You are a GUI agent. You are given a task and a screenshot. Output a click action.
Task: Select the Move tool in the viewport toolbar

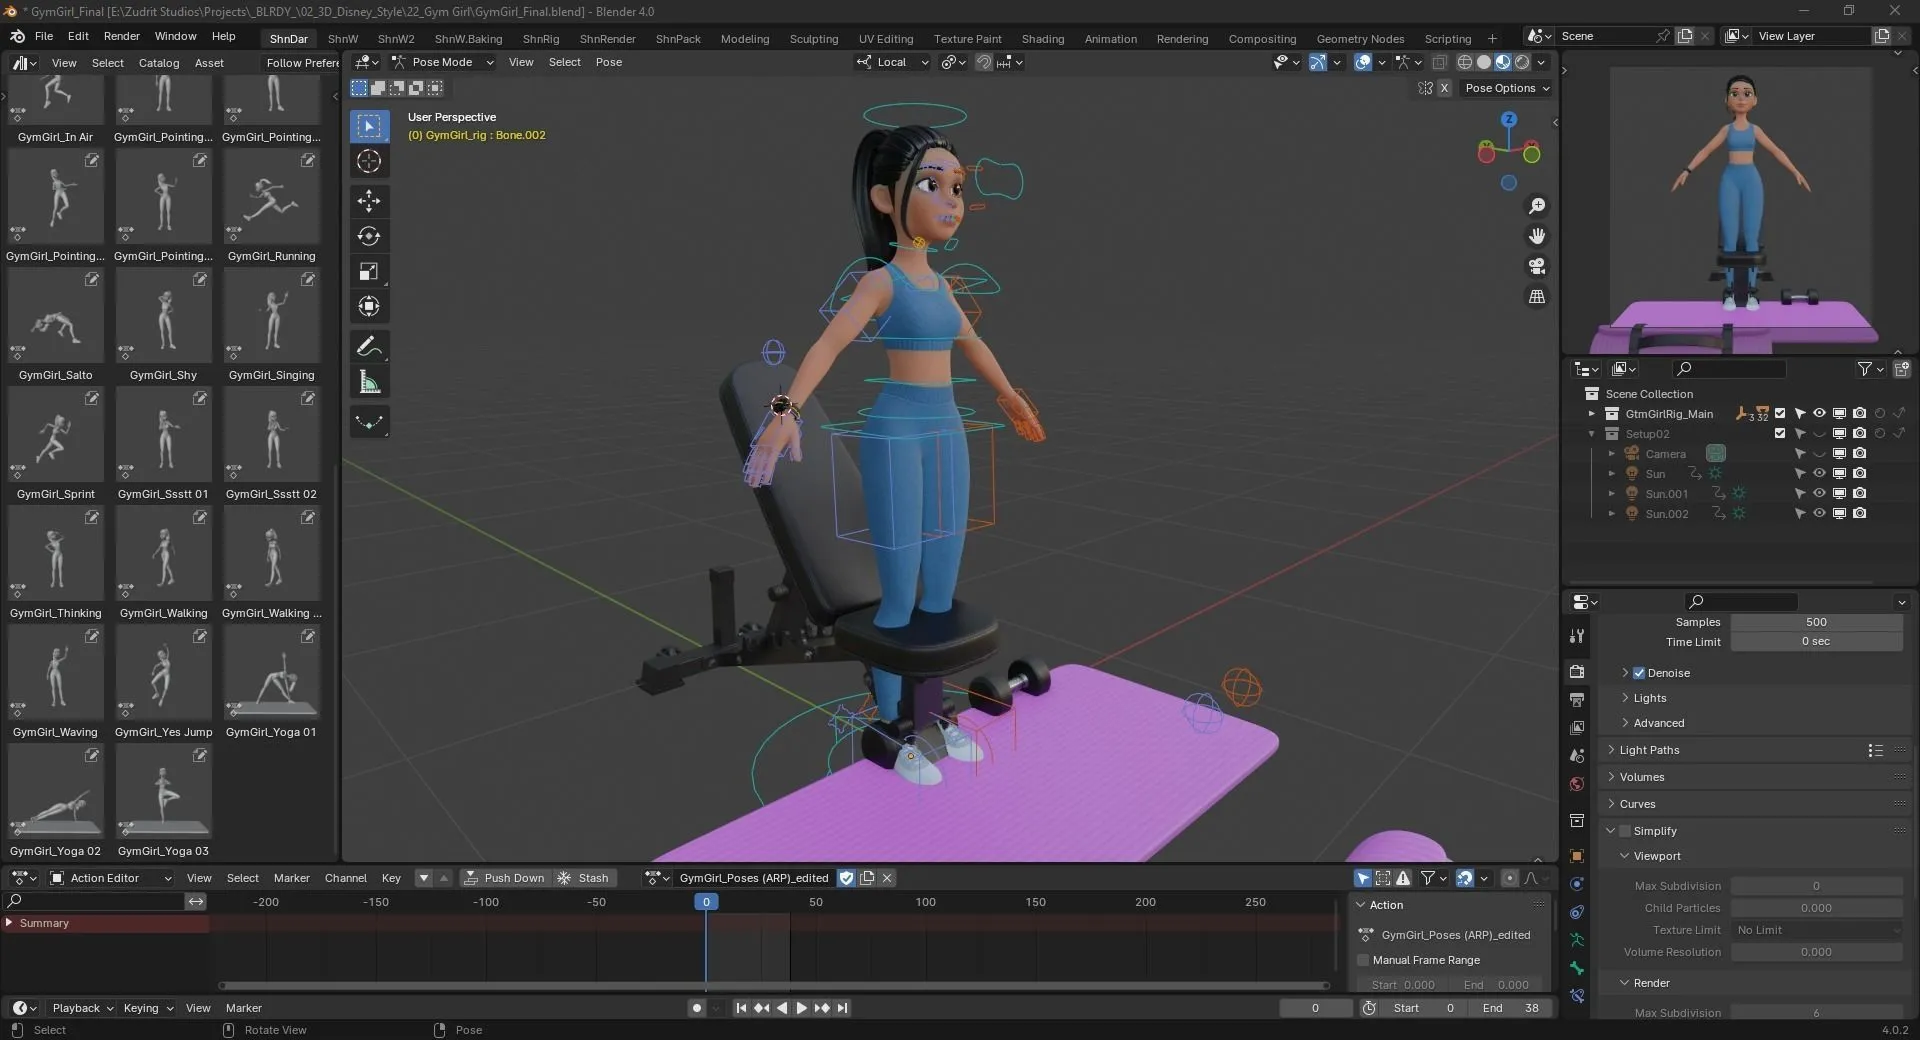(369, 201)
